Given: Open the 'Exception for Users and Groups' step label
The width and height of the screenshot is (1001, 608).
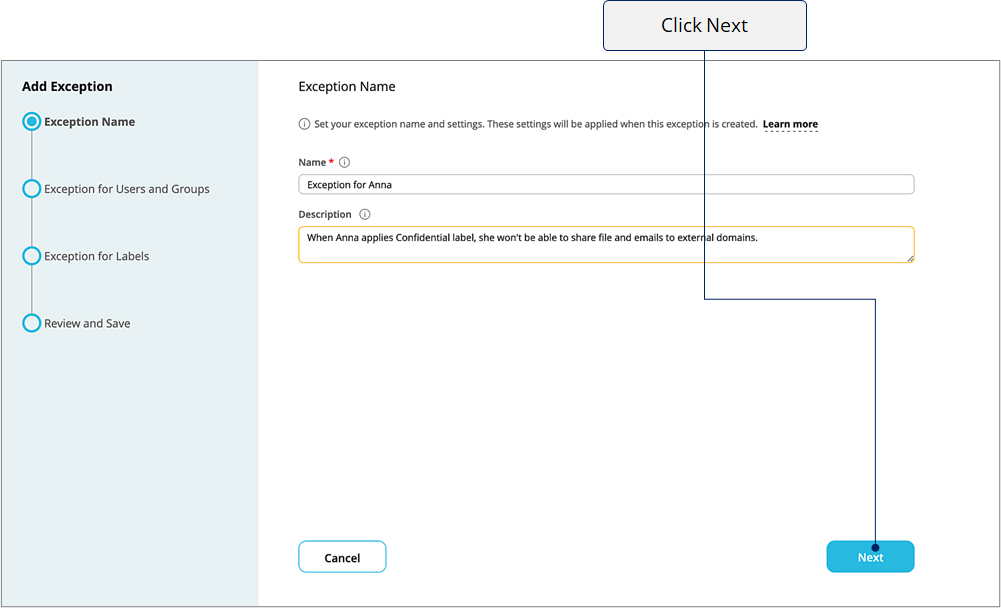Looking at the screenshot, I should point(126,189).
